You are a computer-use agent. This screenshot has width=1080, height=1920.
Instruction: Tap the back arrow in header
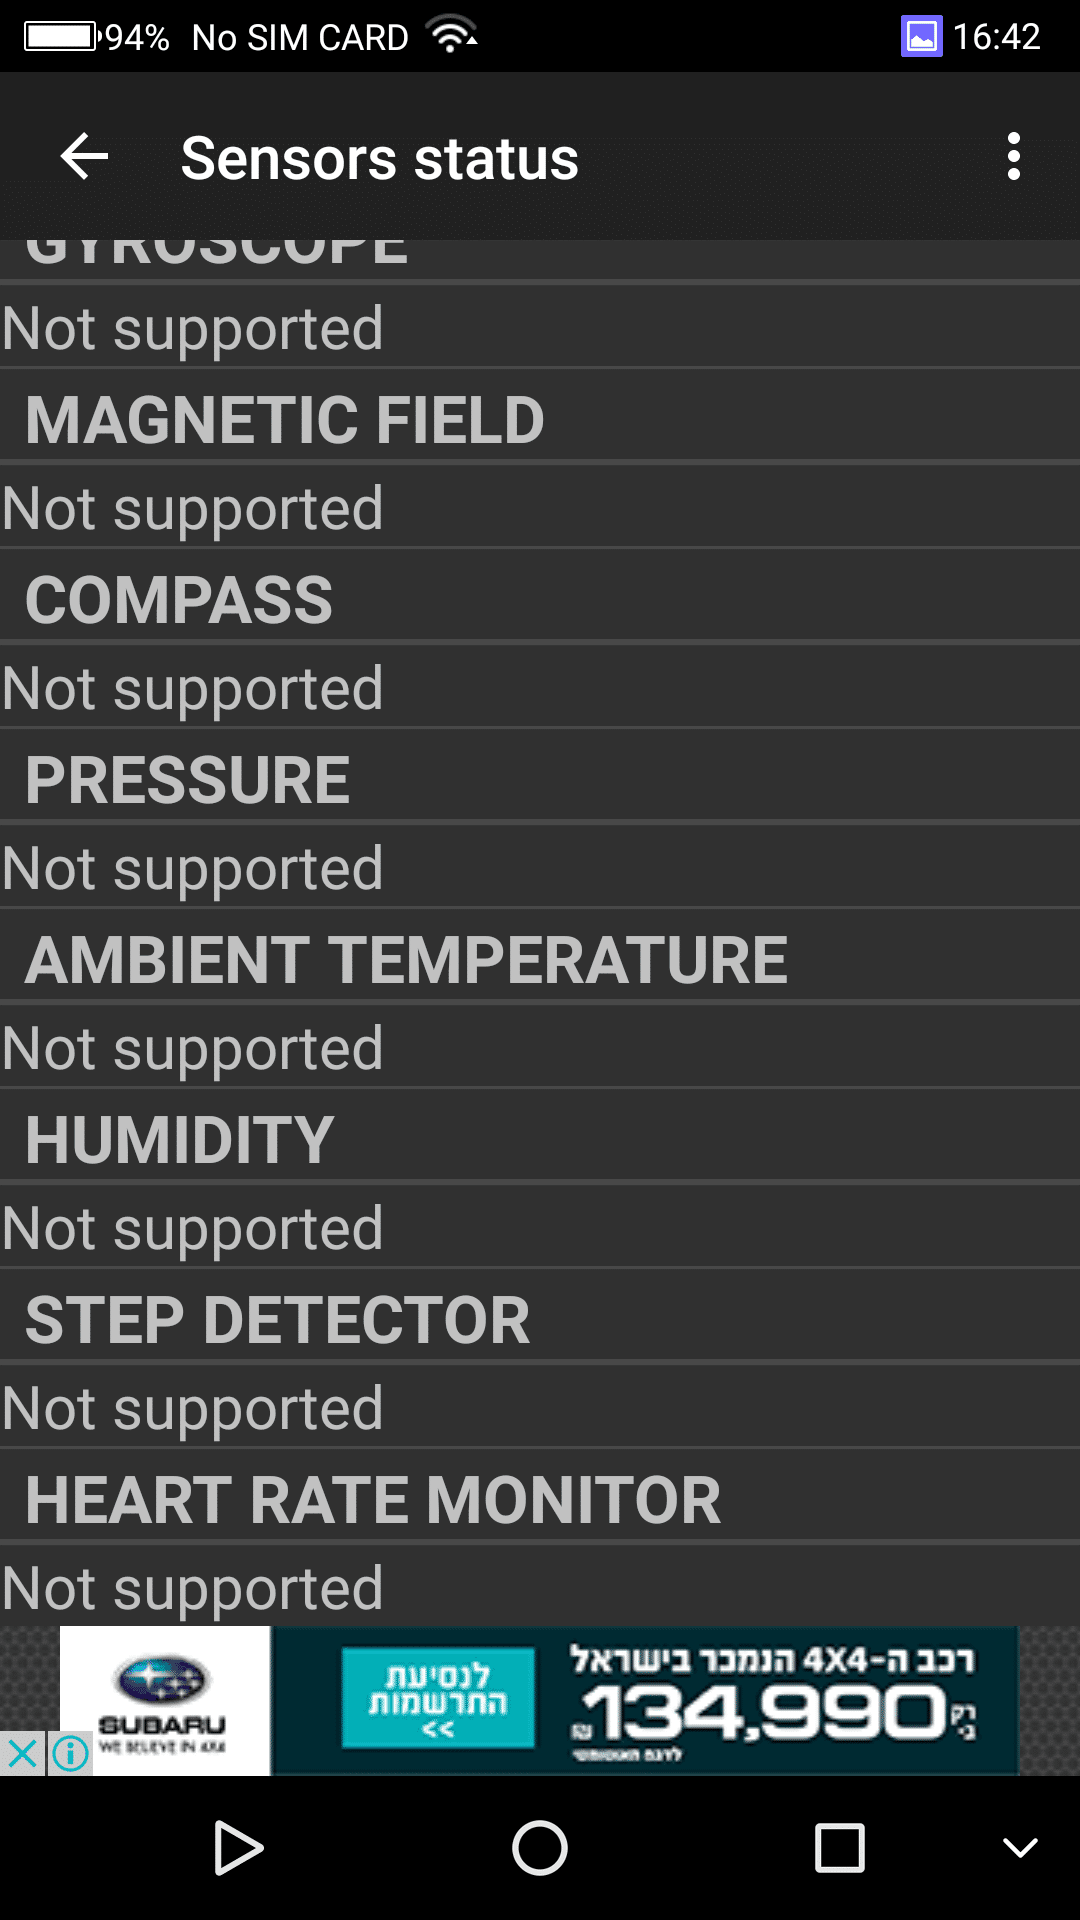(x=84, y=157)
